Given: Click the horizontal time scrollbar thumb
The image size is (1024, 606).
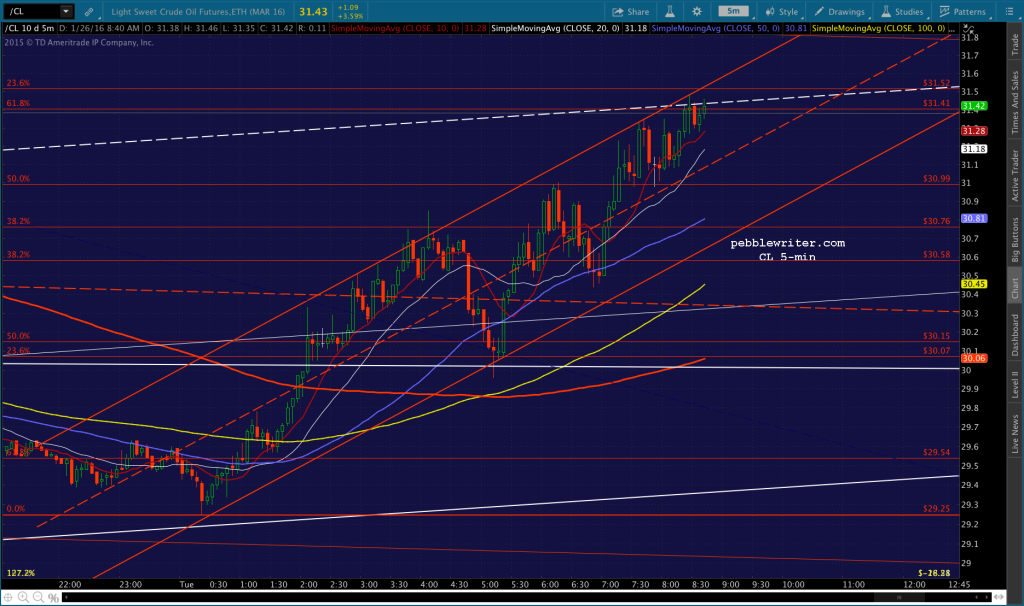Looking at the screenshot, I should click(898, 597).
